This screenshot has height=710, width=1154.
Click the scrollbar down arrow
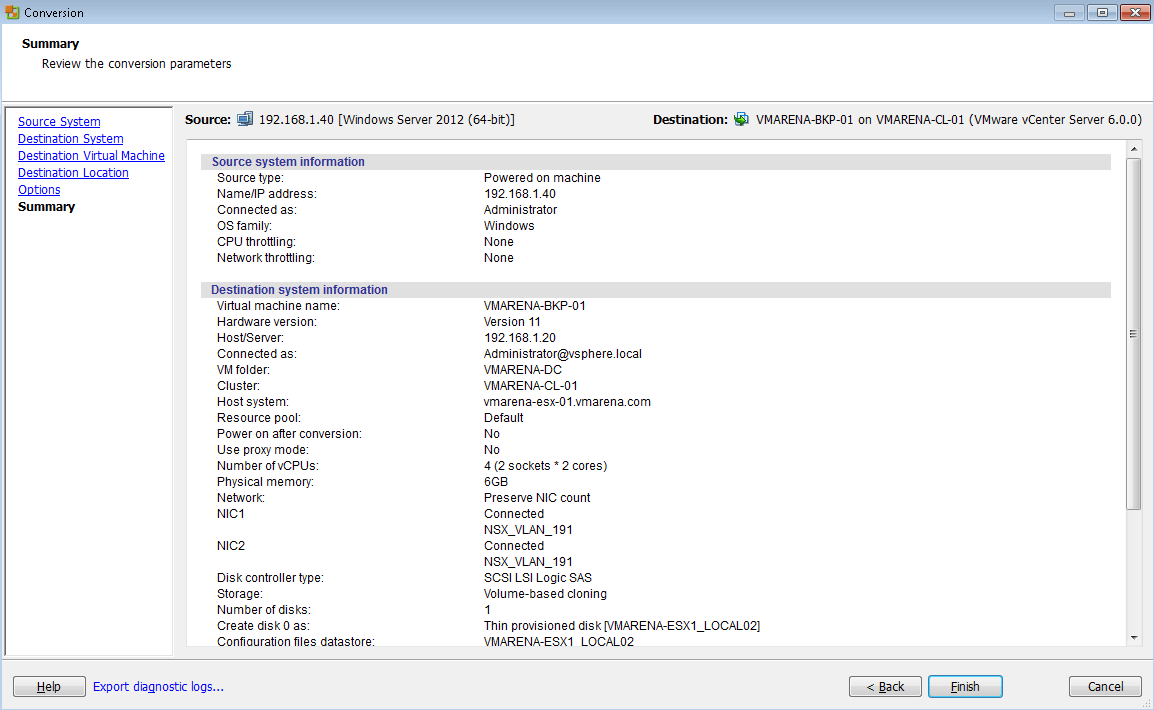click(x=1133, y=638)
